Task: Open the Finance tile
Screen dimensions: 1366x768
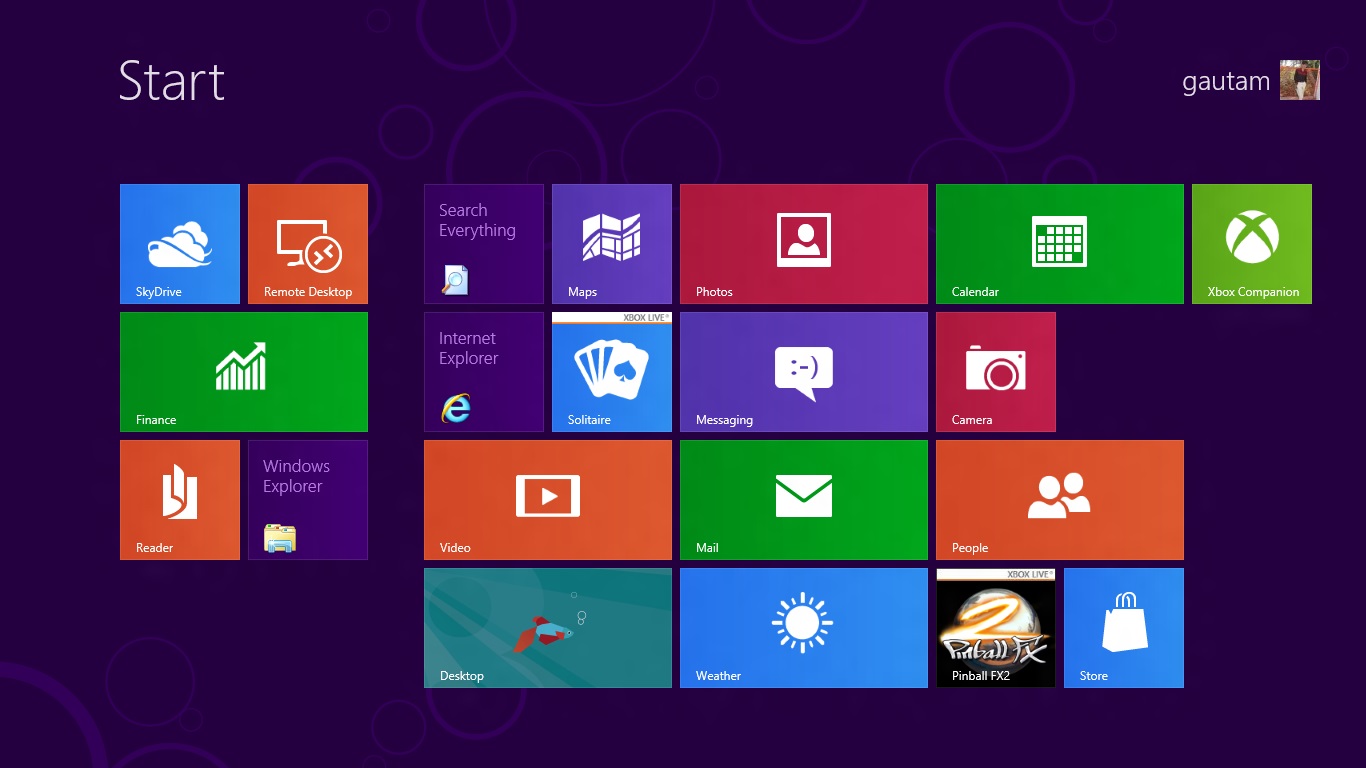Action: 244,372
